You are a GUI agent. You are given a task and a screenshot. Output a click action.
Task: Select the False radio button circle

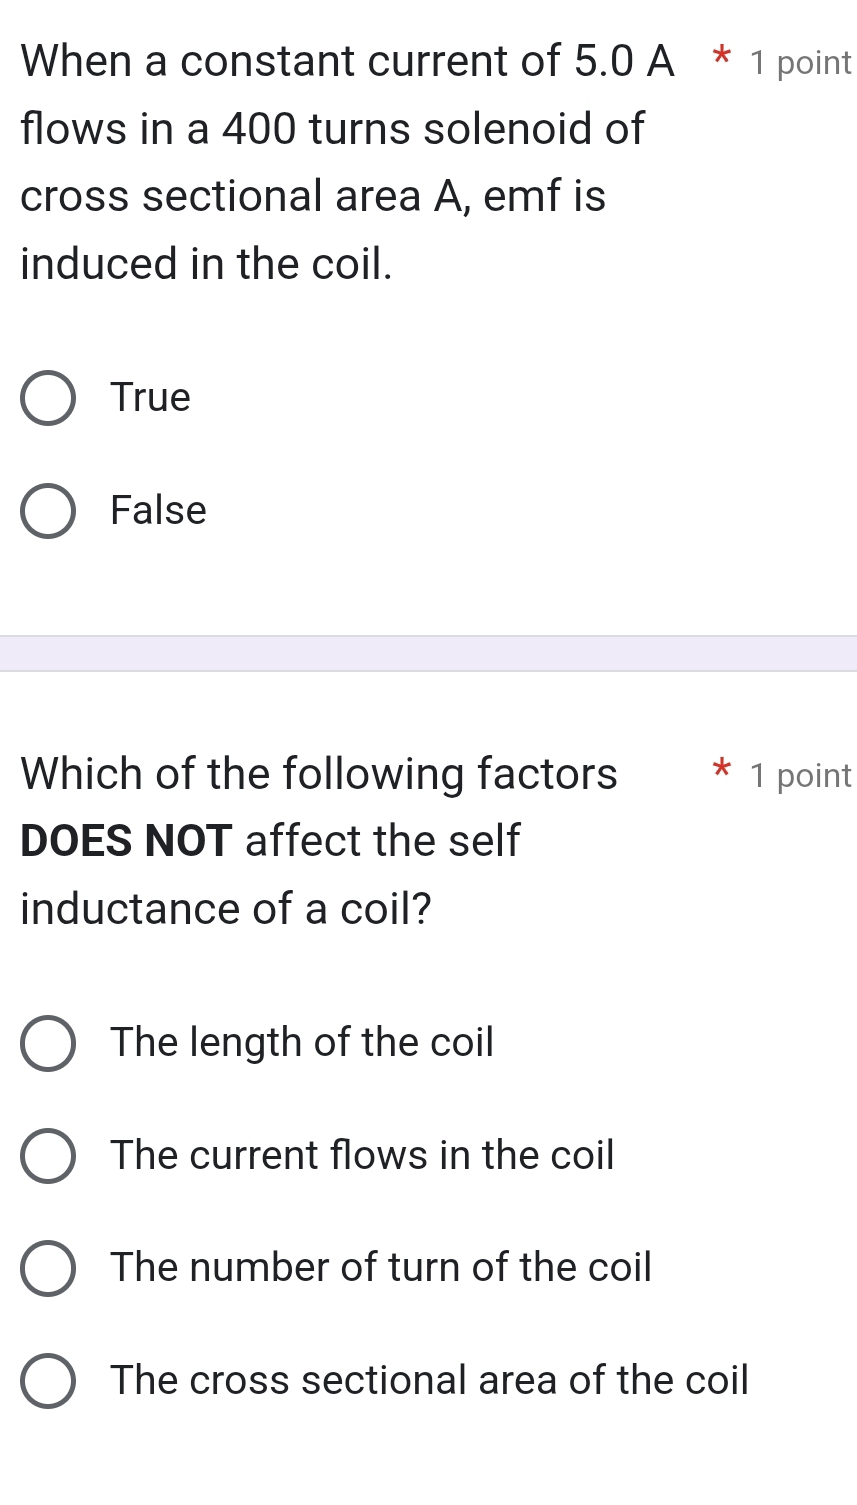(47, 512)
